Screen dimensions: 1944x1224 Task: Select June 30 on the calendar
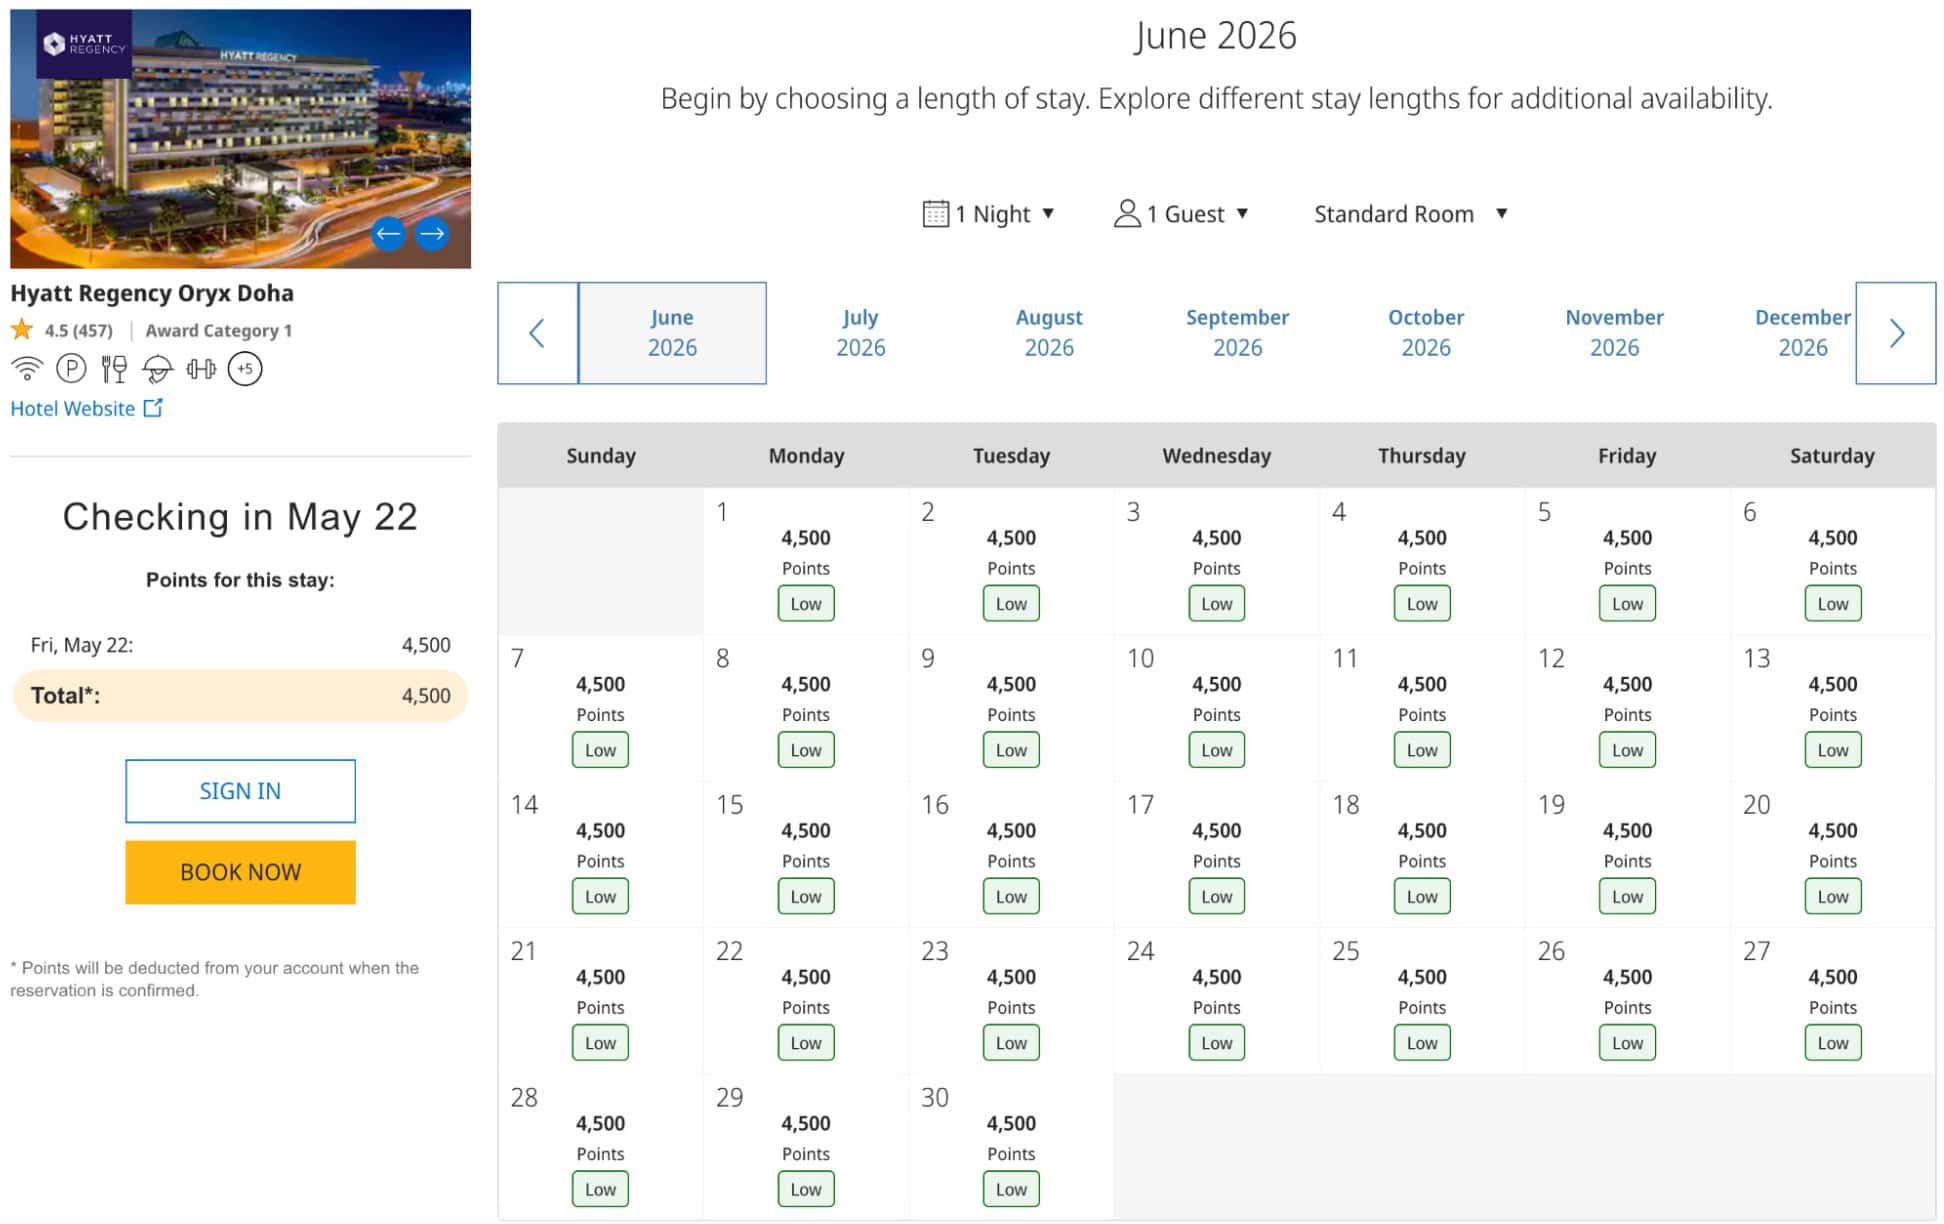(x=1011, y=1146)
